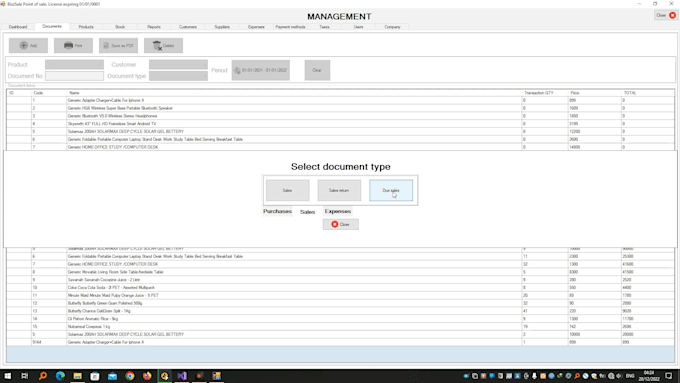Choose the Due sales document type
This screenshot has width=680, height=383.
click(x=391, y=190)
